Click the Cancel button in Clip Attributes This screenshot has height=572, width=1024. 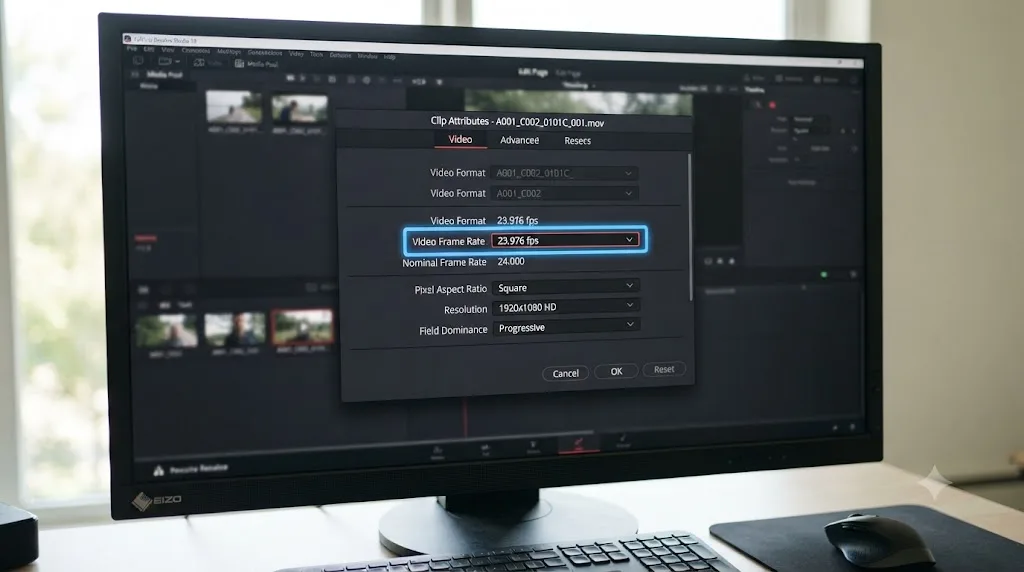point(566,373)
